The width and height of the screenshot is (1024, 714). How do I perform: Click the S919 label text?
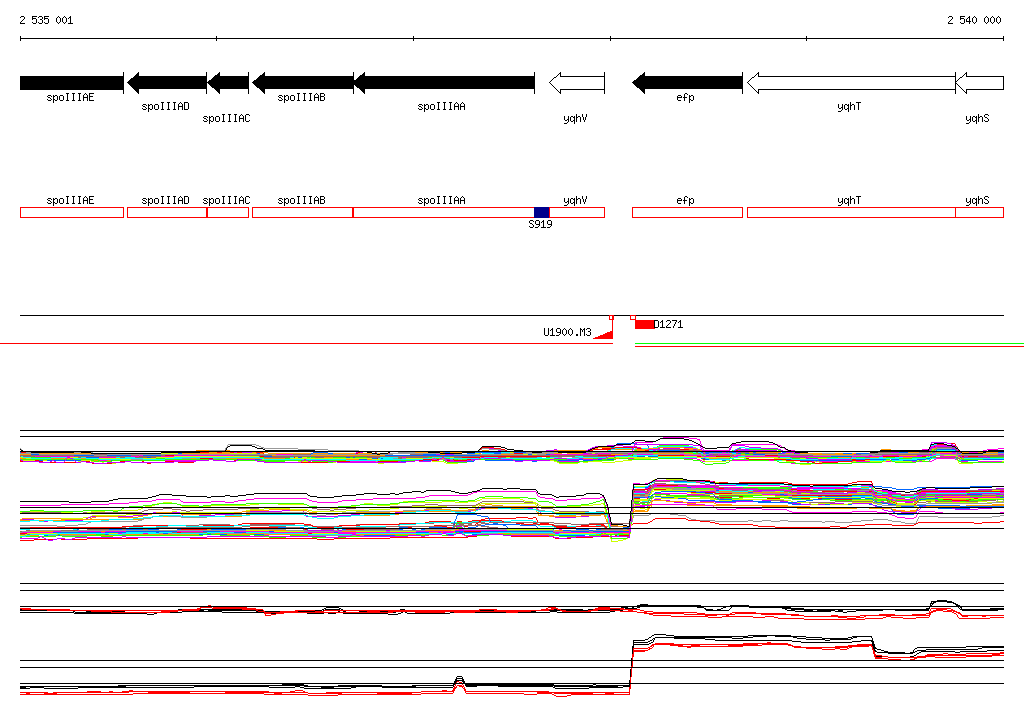tap(540, 224)
